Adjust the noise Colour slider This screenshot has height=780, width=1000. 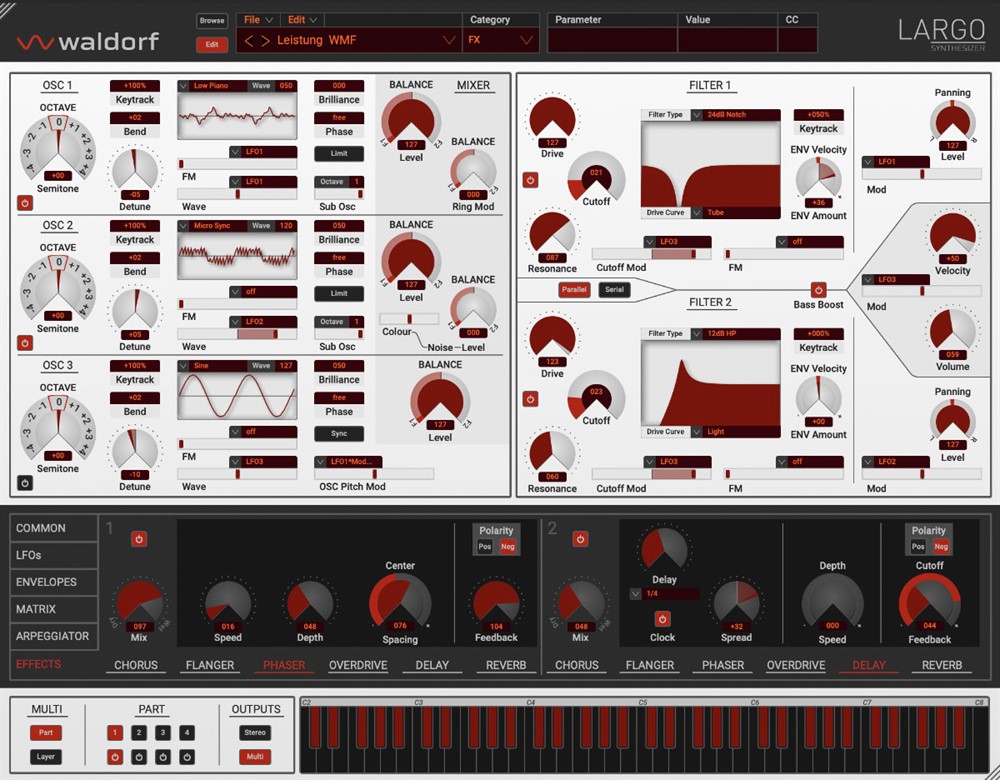[409, 318]
